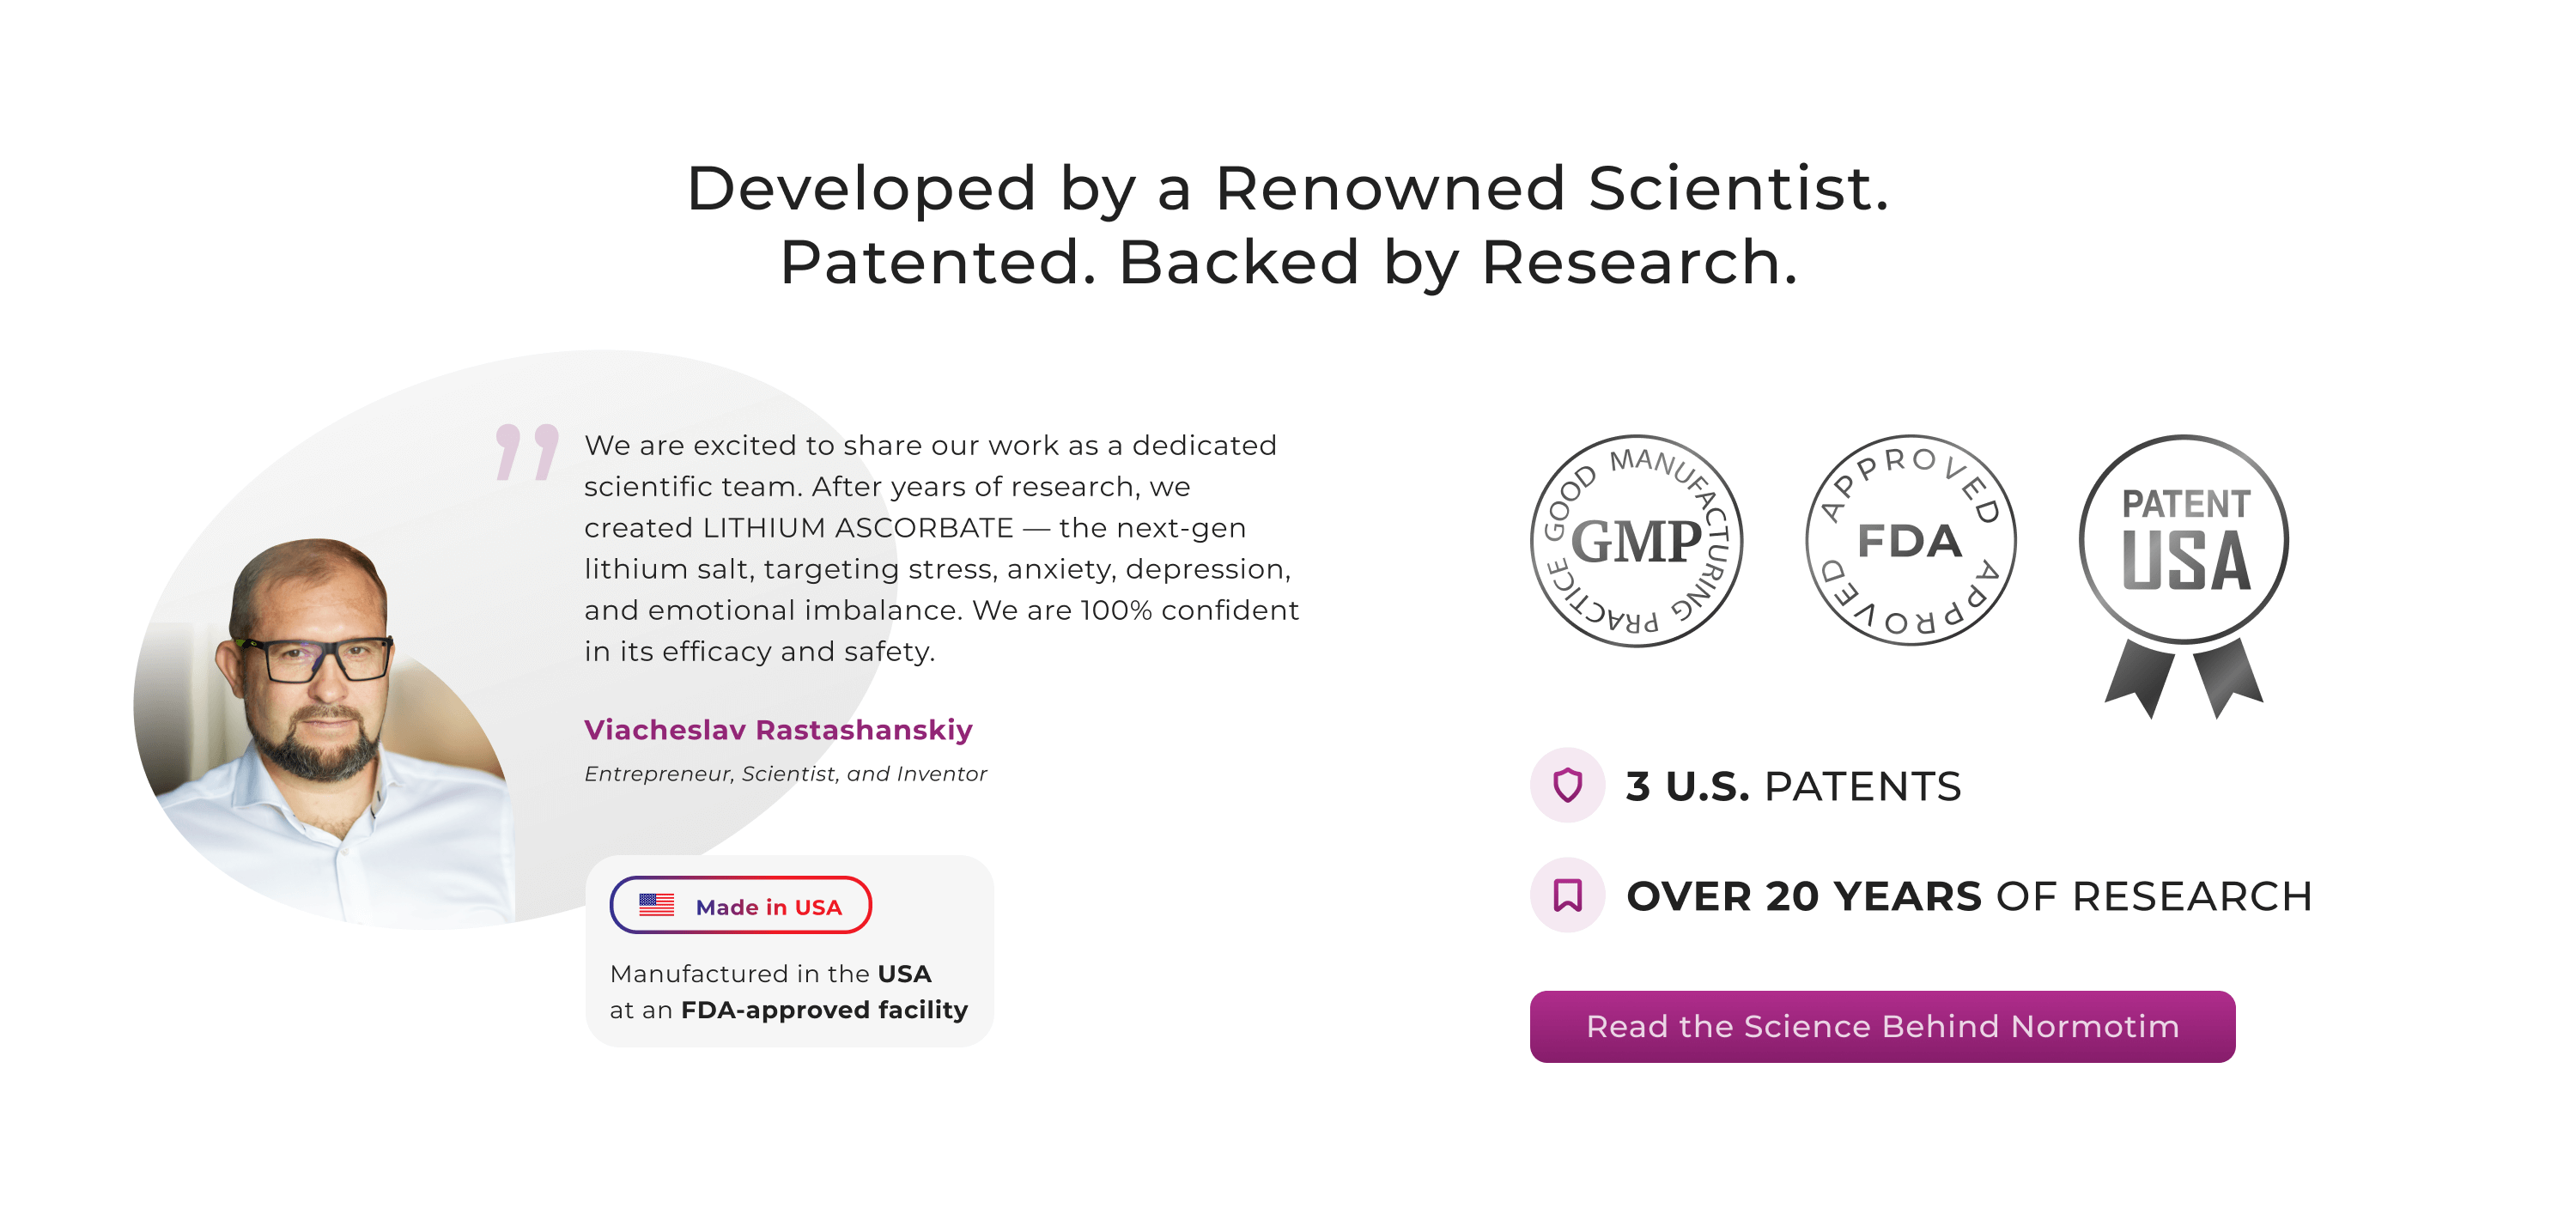Click the GMP Good Manufacturing Practice badge
The width and height of the screenshot is (2576, 1214).
(1636, 541)
